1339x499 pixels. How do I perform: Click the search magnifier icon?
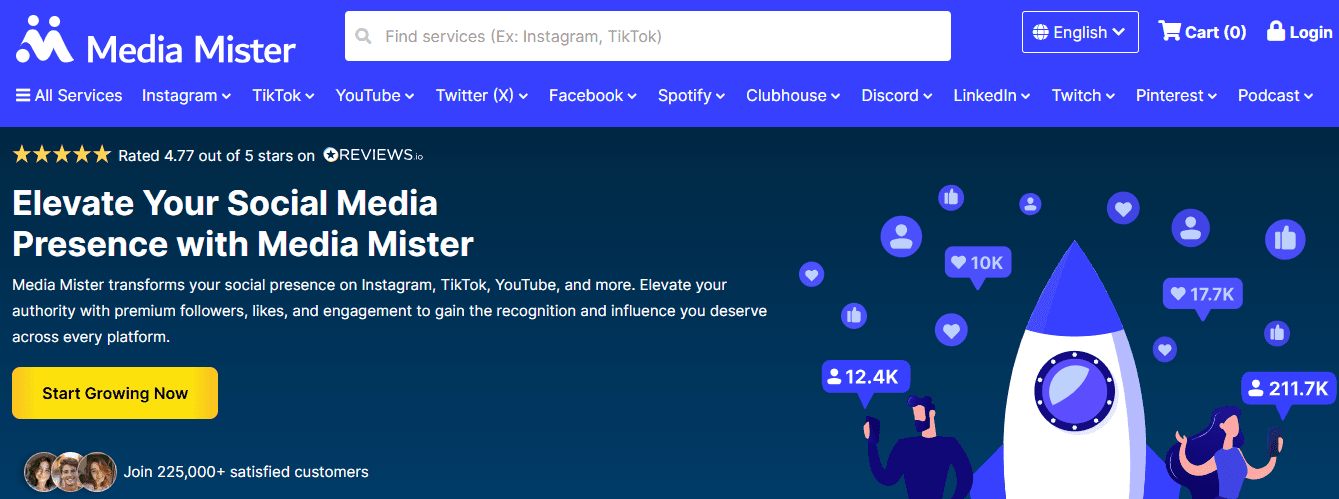(x=363, y=36)
